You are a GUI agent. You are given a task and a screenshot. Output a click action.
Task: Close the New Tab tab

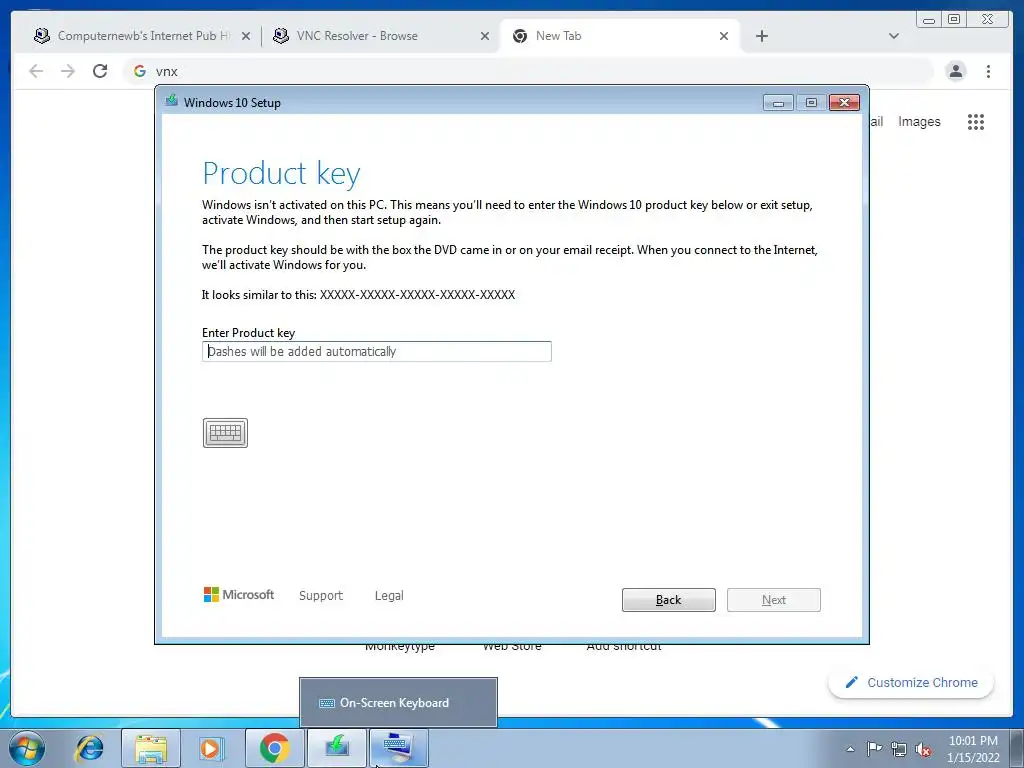(724, 36)
